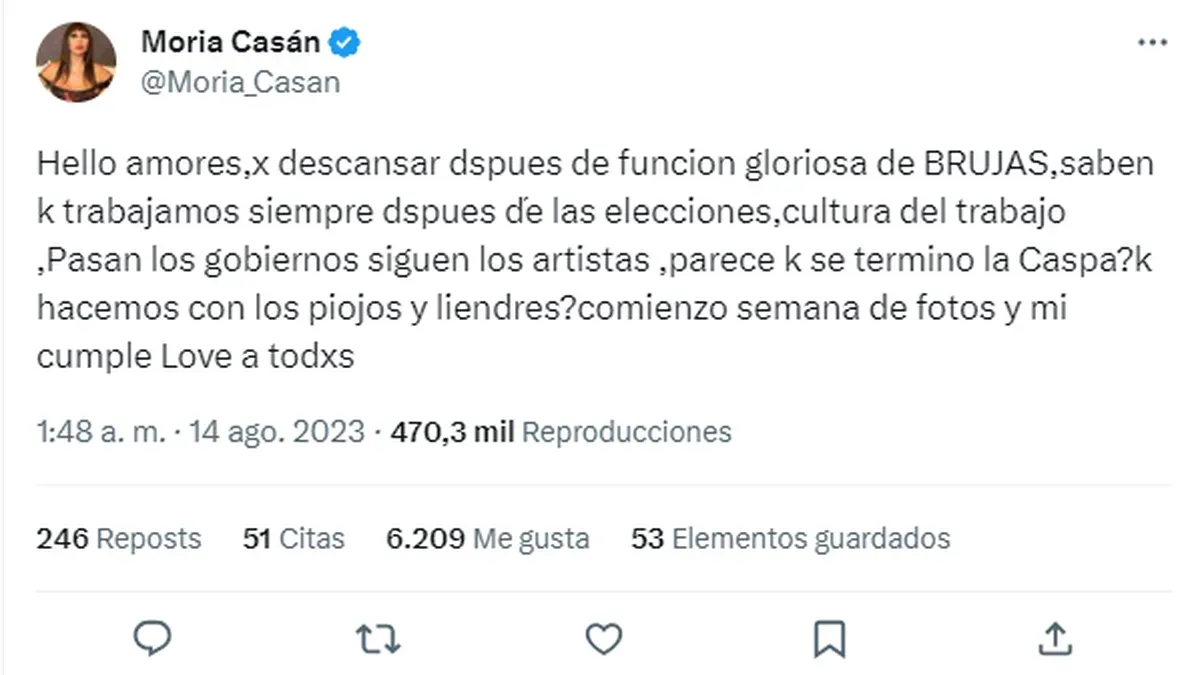See who gave 6.209 Me gusta
This screenshot has height=675, width=1200.
click(488, 538)
